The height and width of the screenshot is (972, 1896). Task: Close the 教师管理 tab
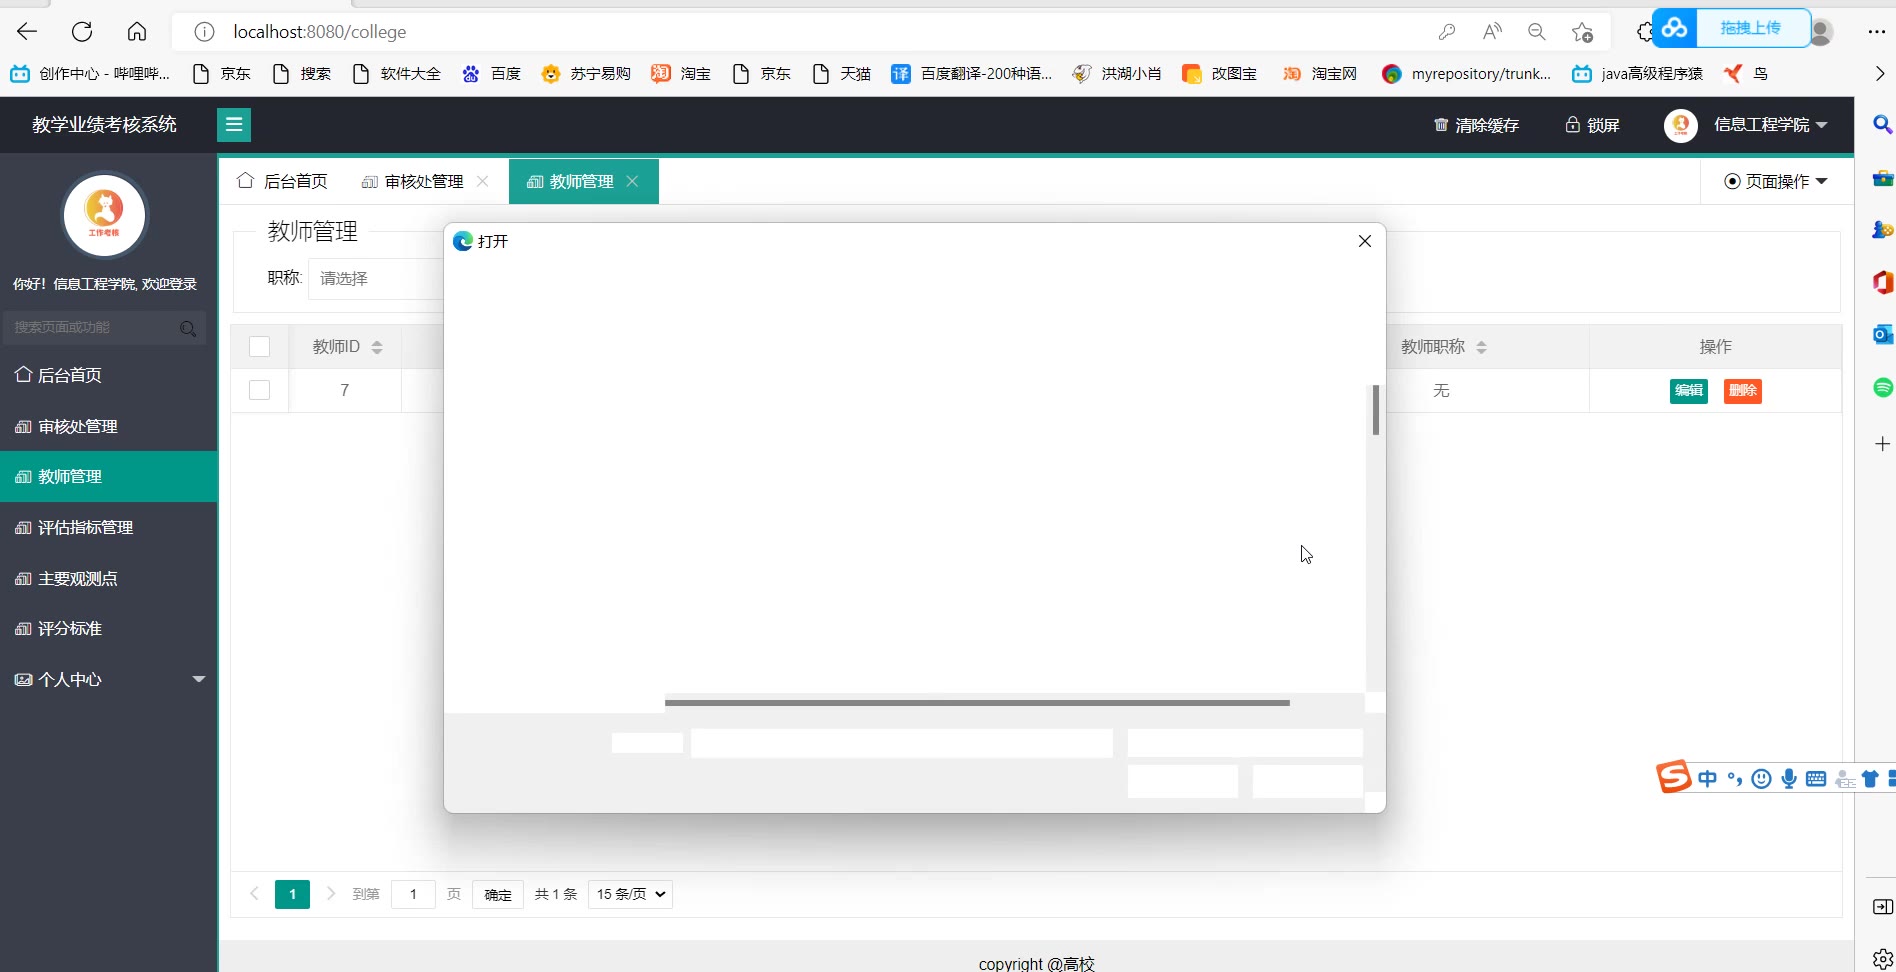(632, 181)
